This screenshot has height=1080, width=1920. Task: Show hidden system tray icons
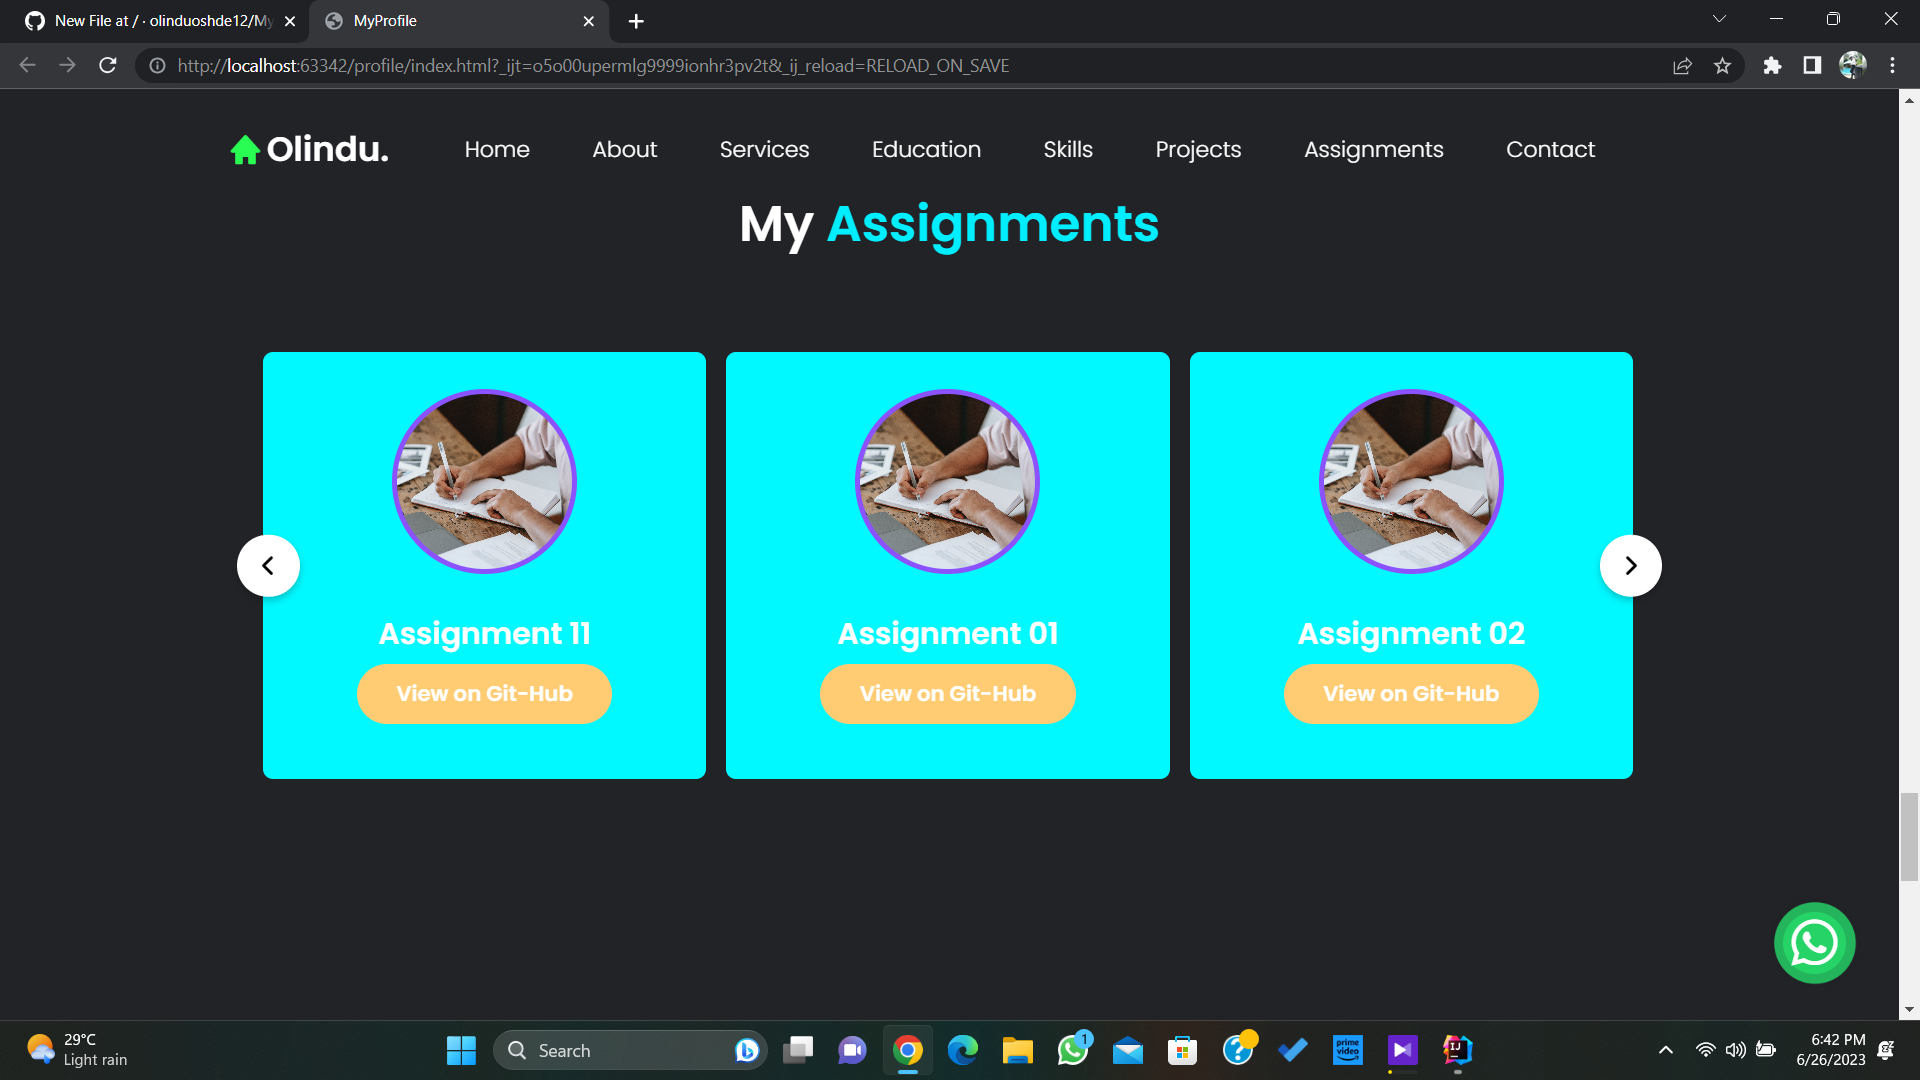(1665, 1050)
